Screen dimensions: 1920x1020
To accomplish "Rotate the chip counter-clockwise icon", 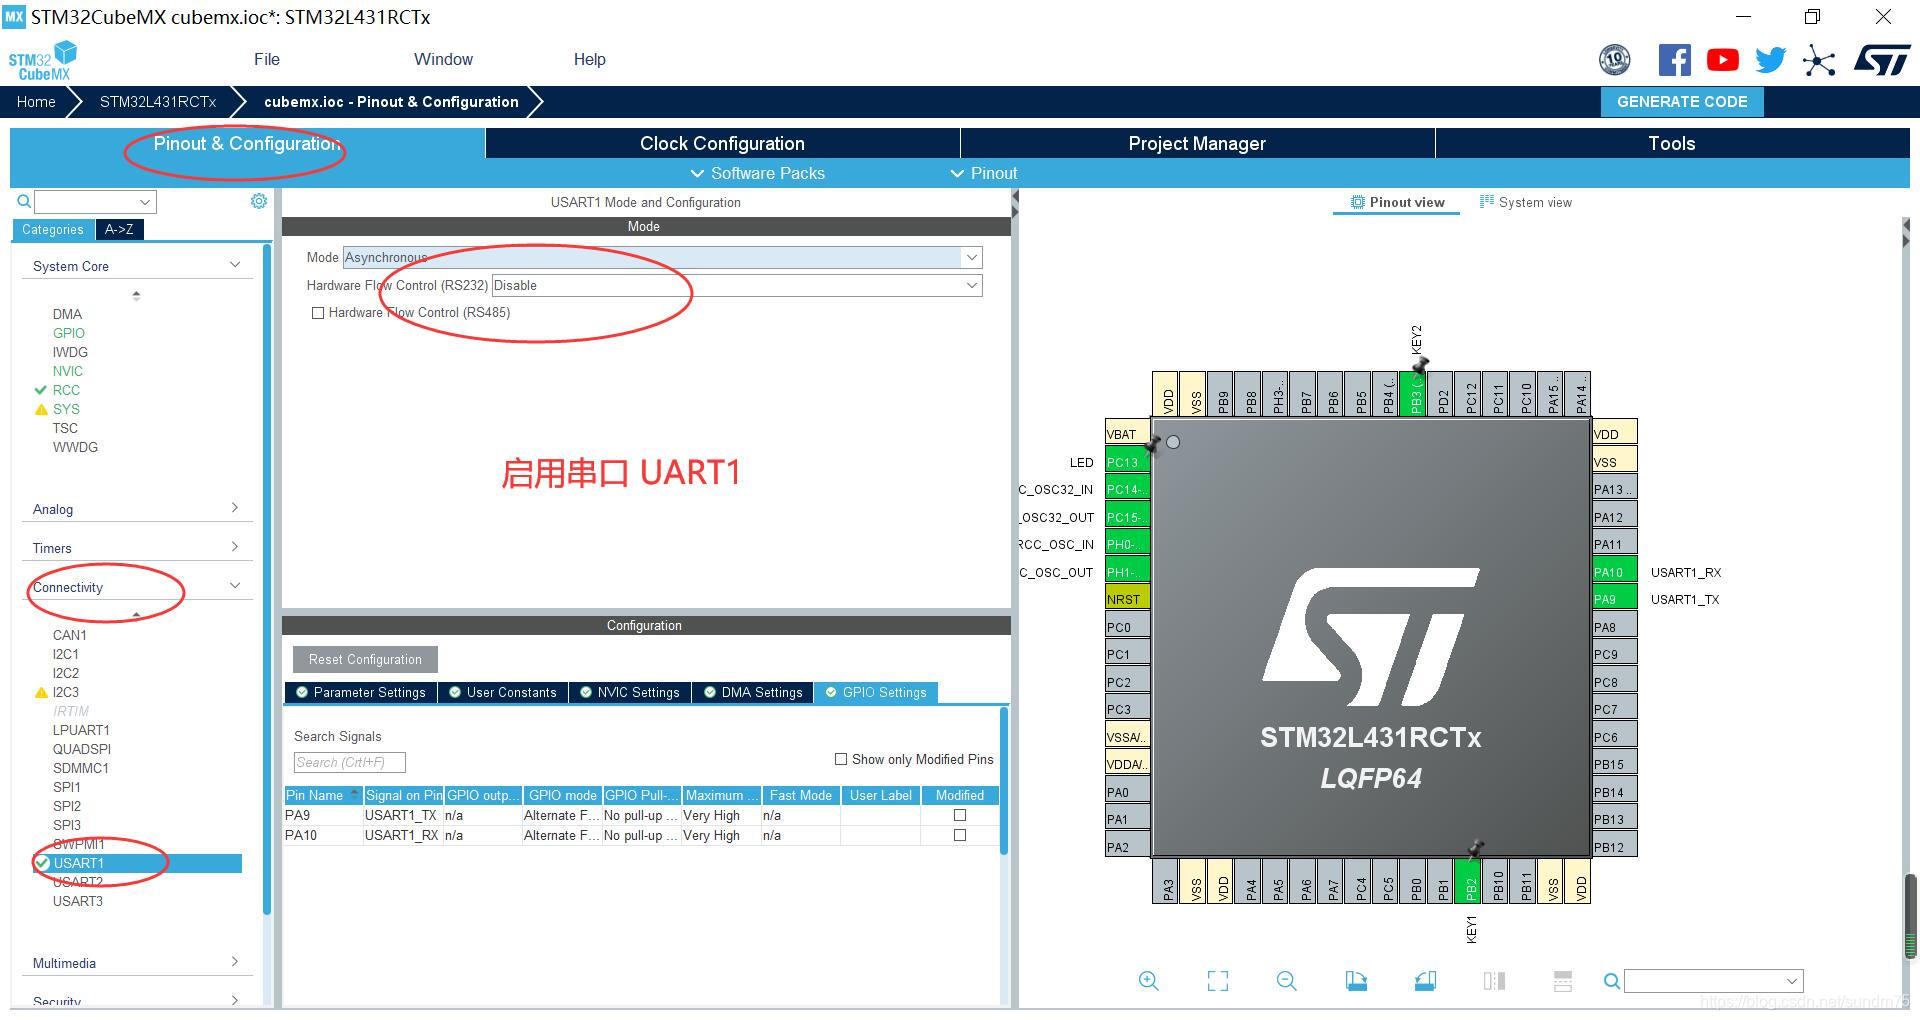I will click(1425, 981).
